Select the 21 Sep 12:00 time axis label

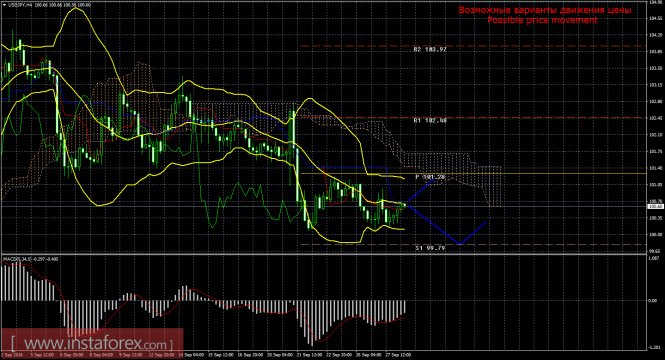pyautogui.click(x=309, y=354)
